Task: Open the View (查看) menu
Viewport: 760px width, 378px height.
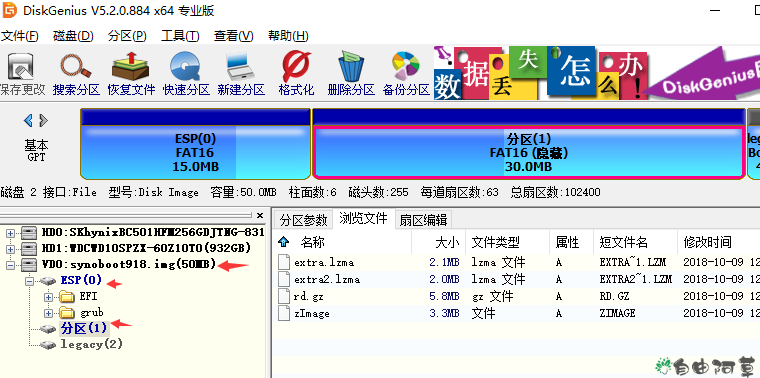Action: pos(234,36)
